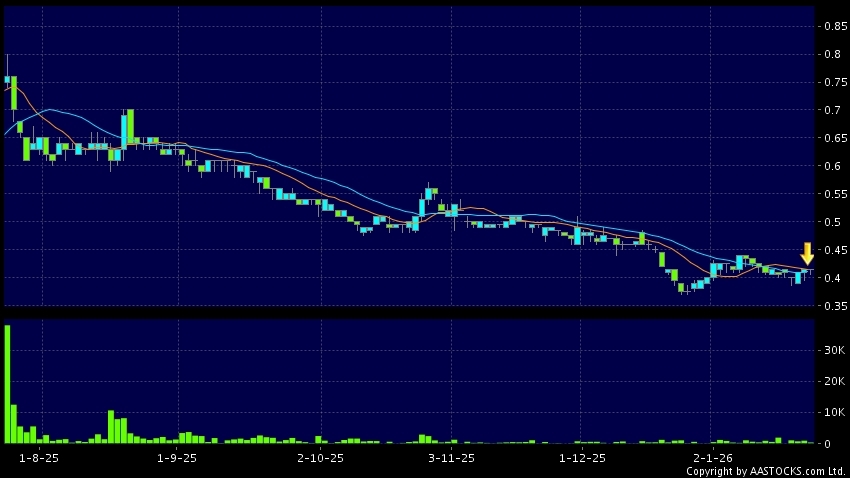
Task: Select the 1-8-25 date label
Action: pos(40,458)
